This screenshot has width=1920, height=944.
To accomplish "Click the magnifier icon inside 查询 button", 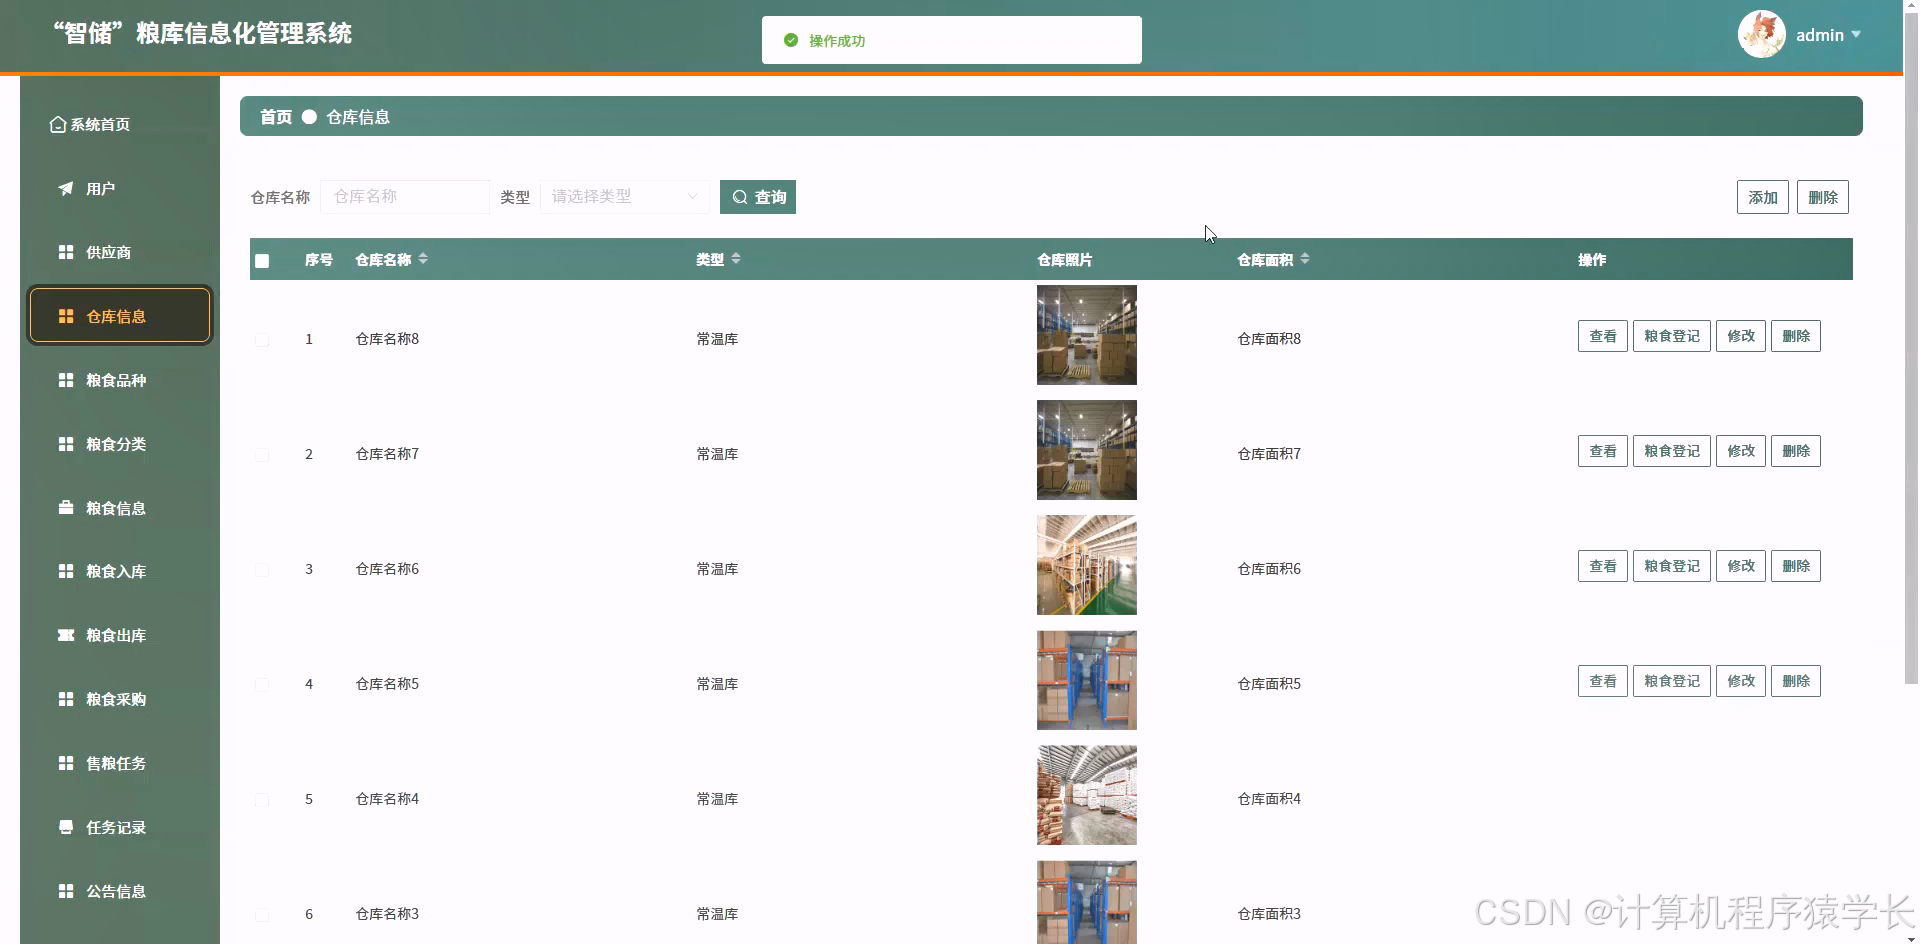I will click(741, 196).
